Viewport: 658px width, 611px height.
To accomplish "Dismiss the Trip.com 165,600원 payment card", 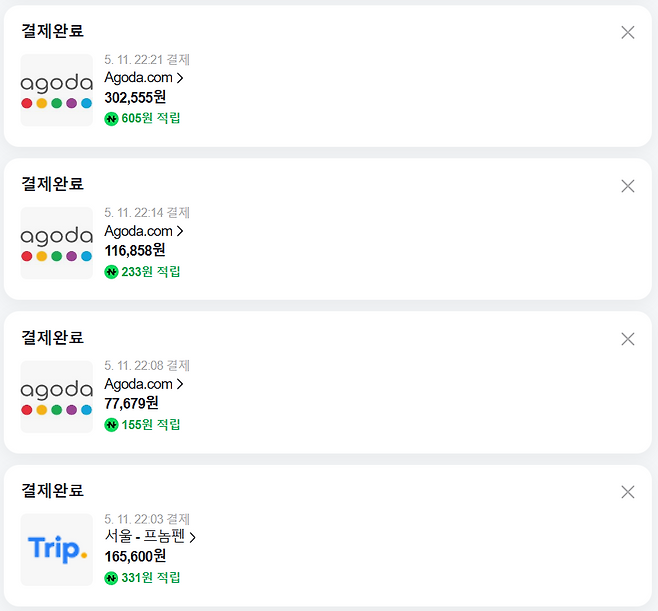I will [x=628, y=492].
